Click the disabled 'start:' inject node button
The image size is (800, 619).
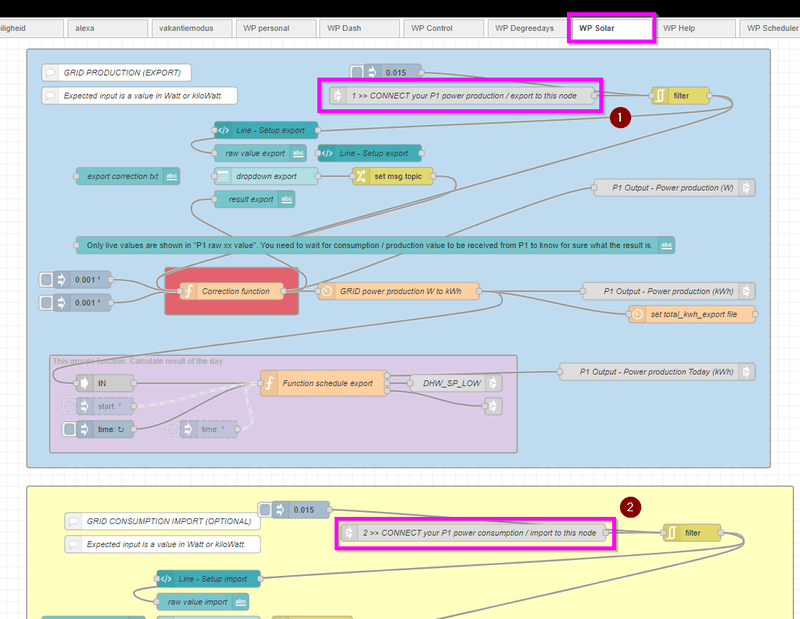69,406
